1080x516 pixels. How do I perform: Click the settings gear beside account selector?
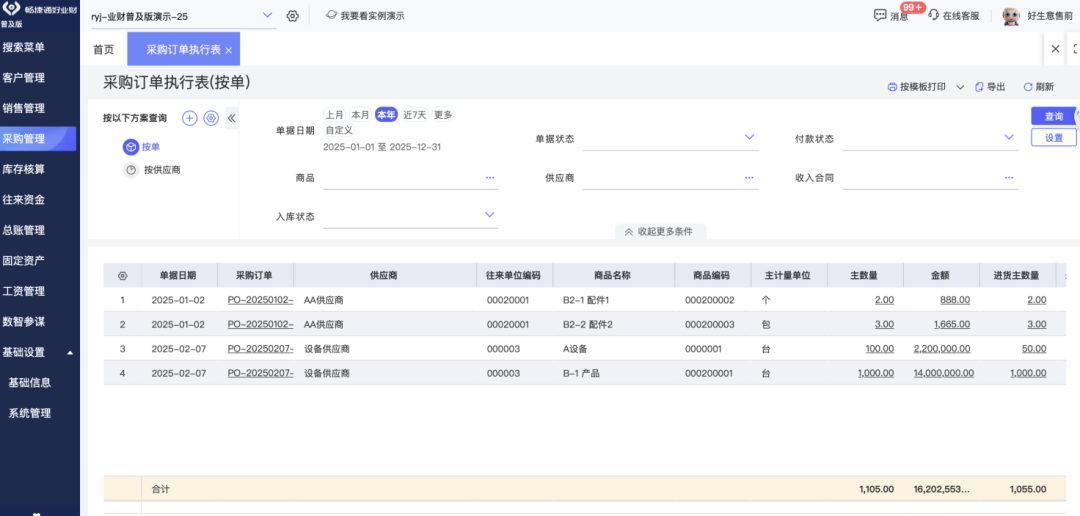coord(293,16)
